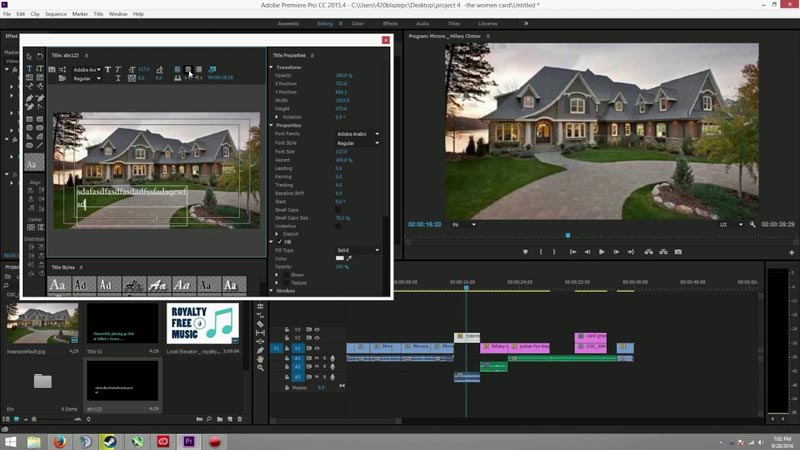Open the Fit zoom level dropdown
This screenshot has height=450, width=800.
point(464,224)
